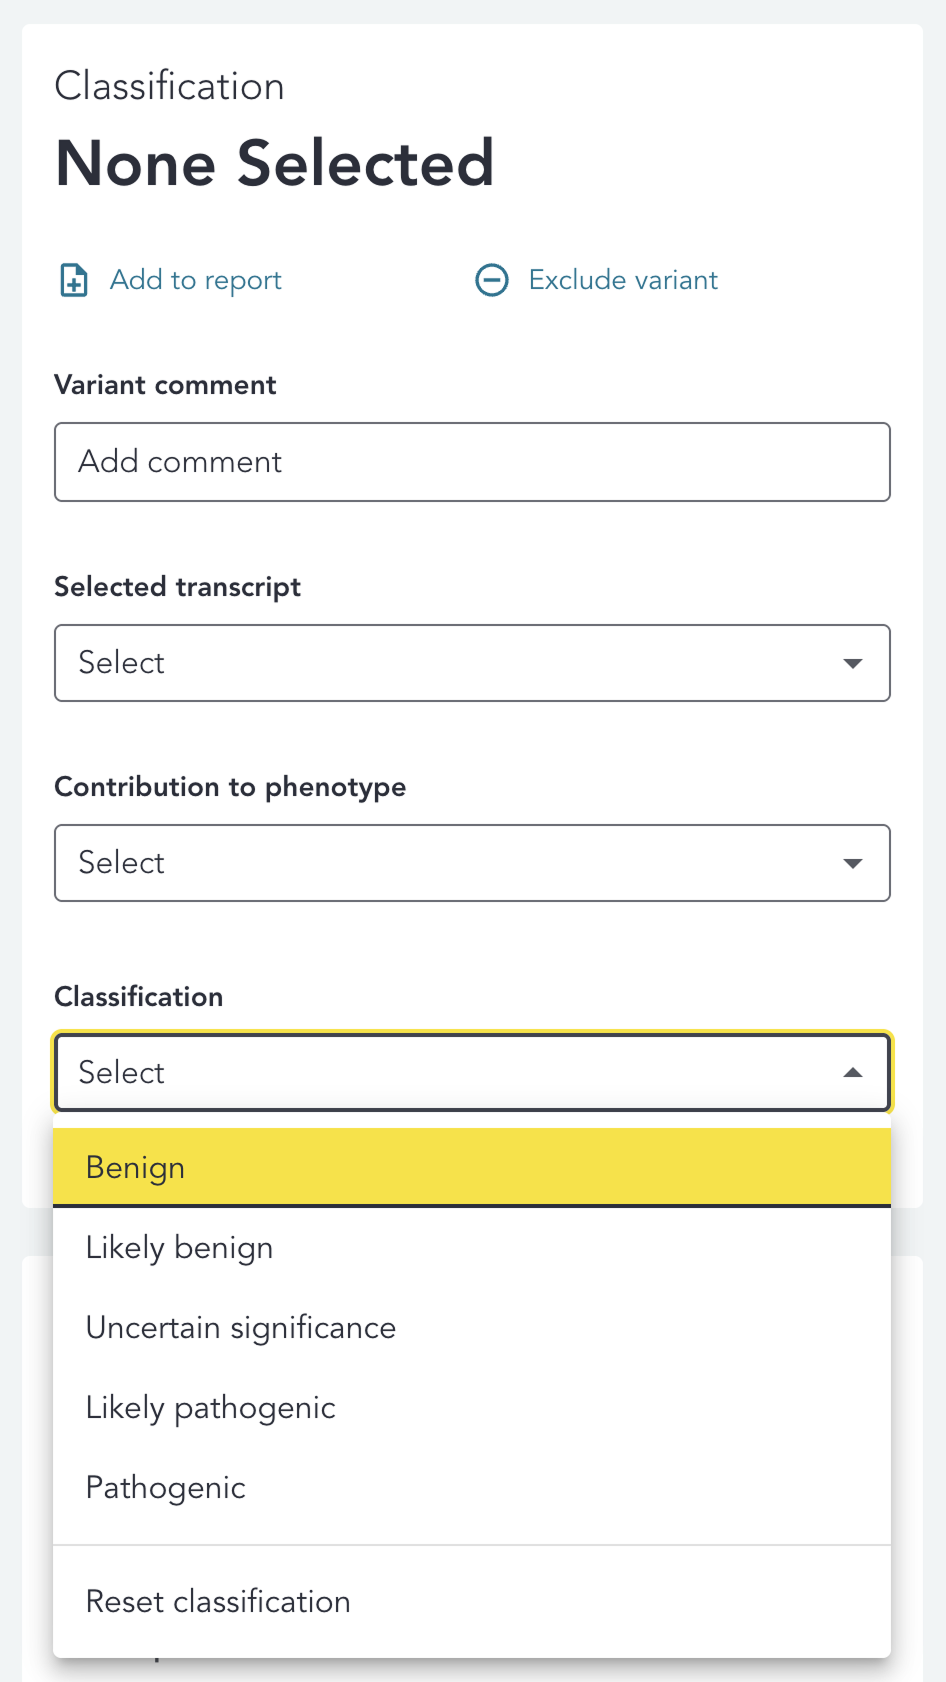Click Reset classification at the list bottom
The width and height of the screenshot is (946, 1682).
pyautogui.click(x=218, y=1602)
